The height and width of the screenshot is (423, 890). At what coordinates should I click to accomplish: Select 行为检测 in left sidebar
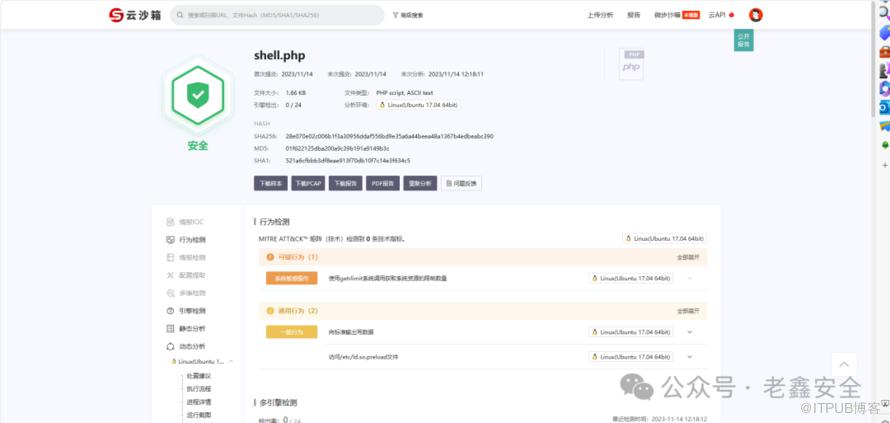[x=185, y=240]
